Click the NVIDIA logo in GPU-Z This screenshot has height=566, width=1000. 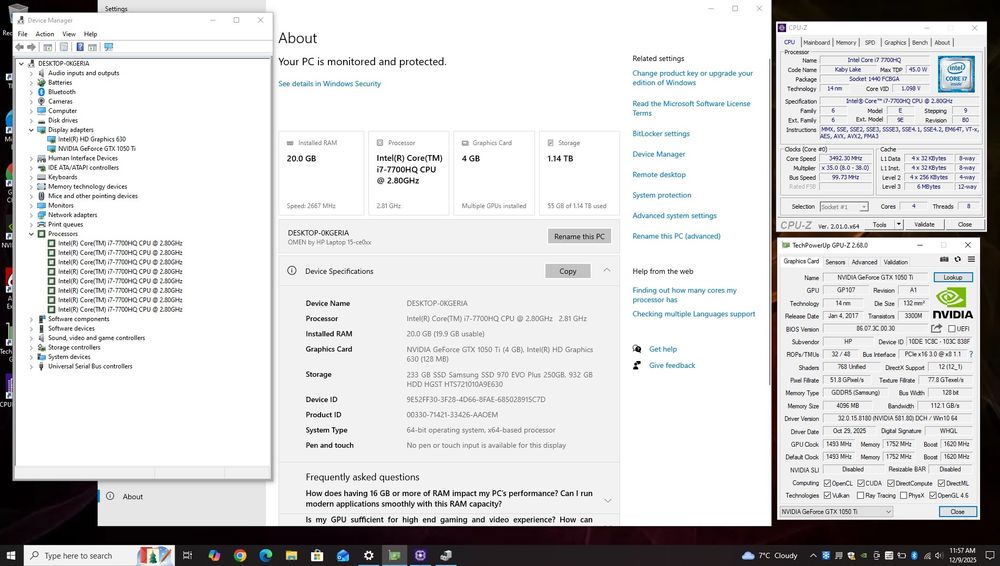coord(952,304)
